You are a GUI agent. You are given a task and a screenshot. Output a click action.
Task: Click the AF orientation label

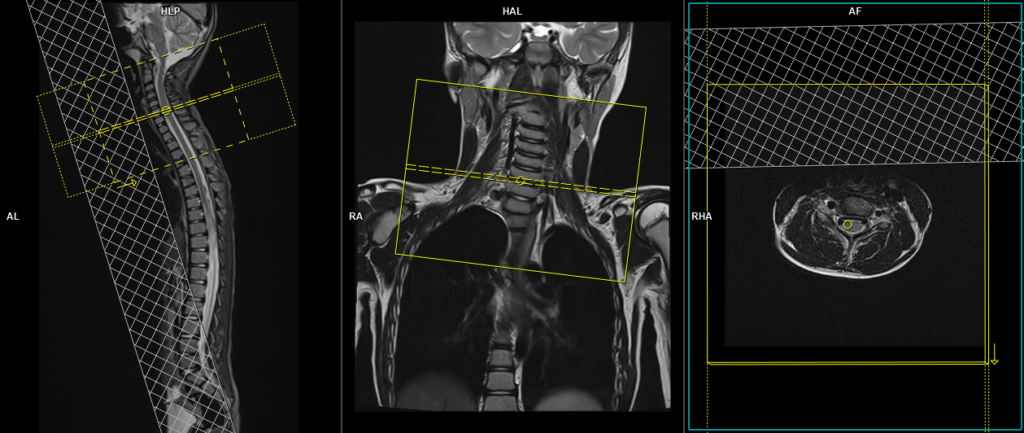point(854,11)
